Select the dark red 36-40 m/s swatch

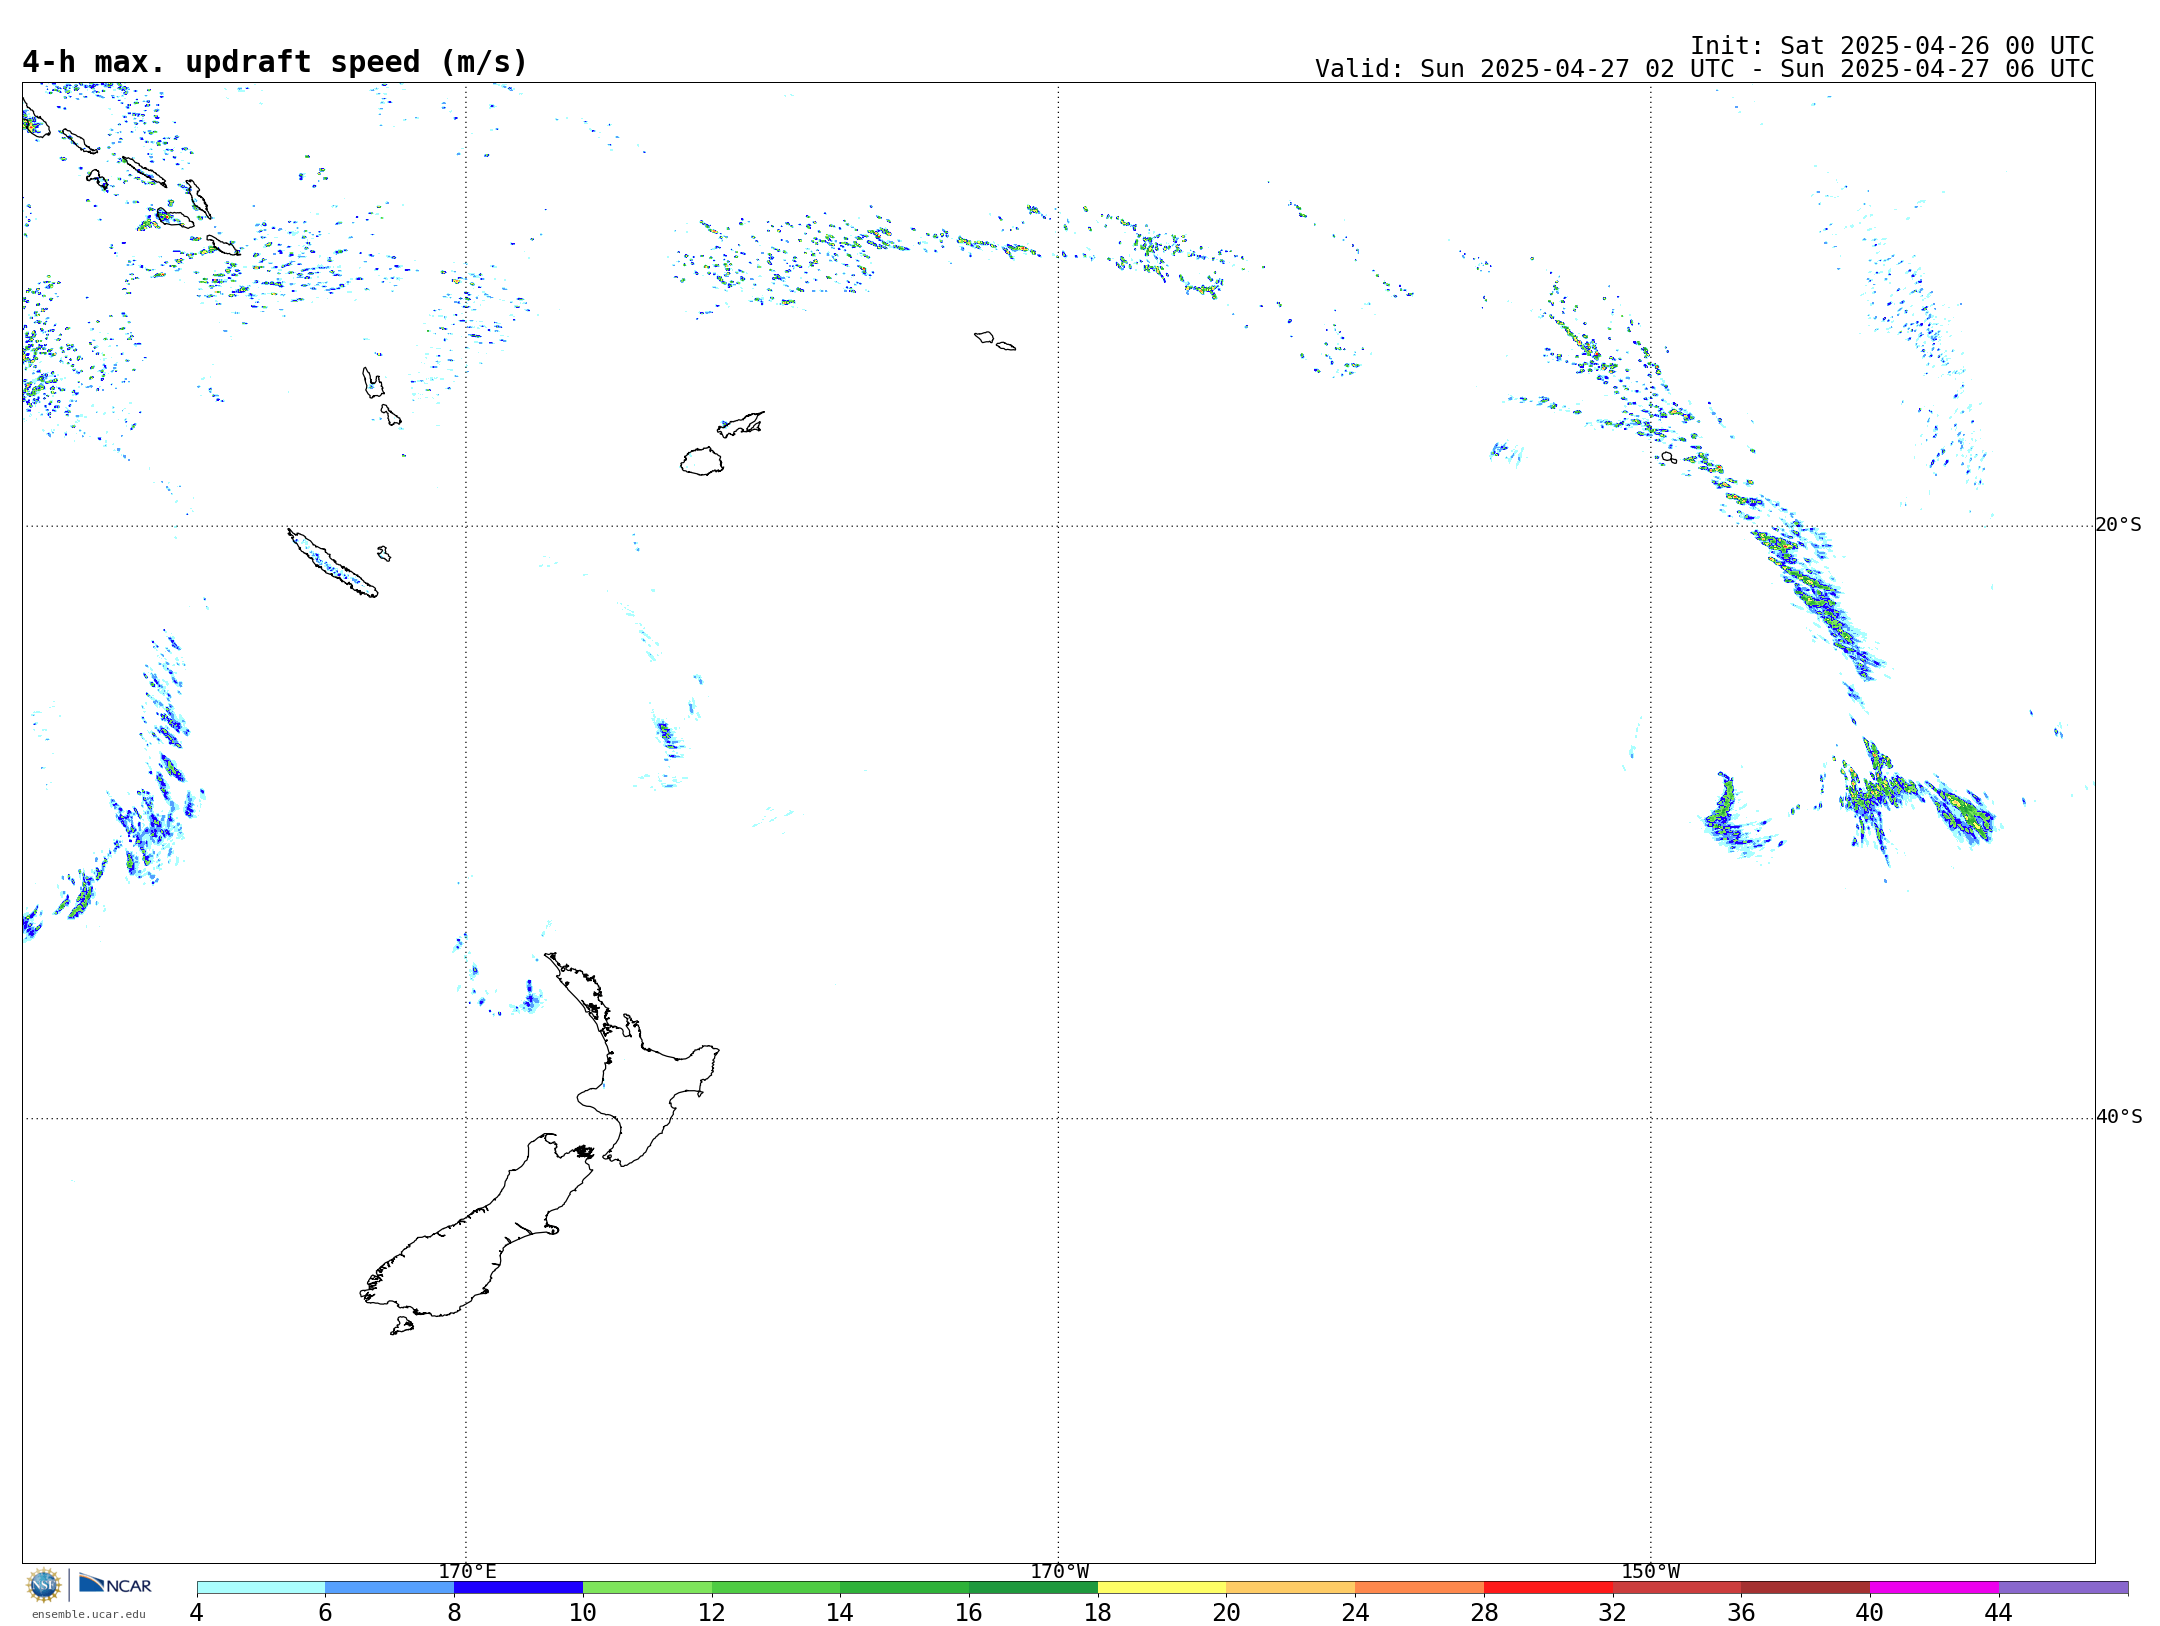coord(1805,1588)
